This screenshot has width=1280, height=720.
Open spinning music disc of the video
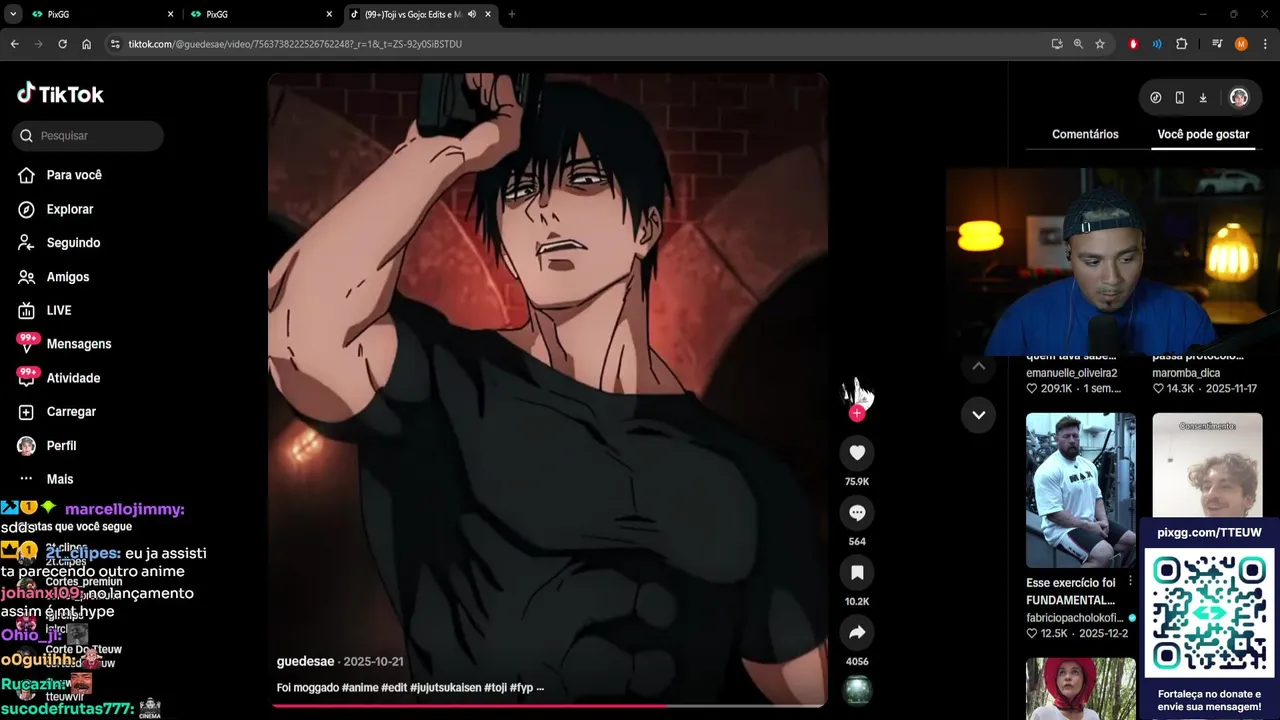click(857, 691)
